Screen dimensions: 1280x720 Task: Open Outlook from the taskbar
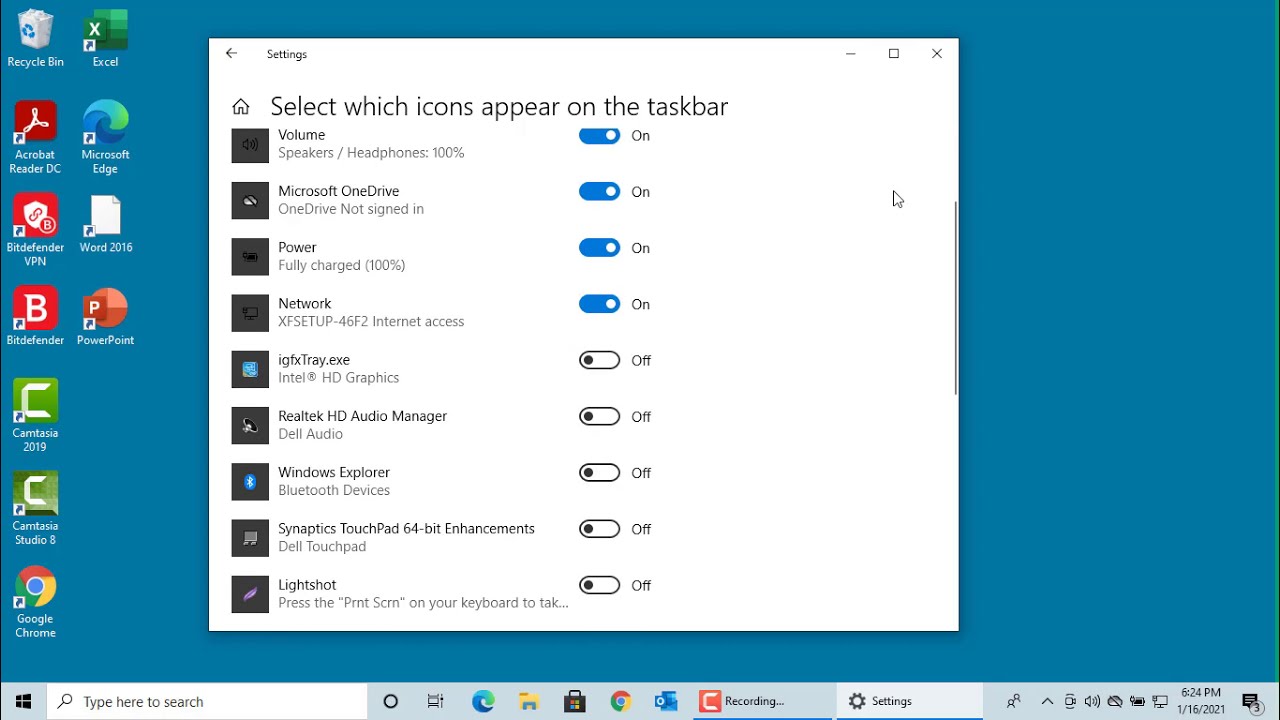tap(667, 702)
